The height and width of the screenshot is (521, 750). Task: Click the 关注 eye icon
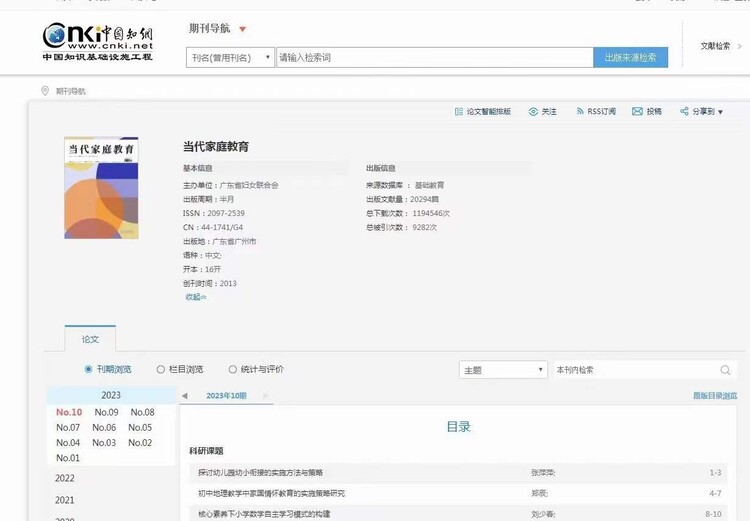(534, 112)
